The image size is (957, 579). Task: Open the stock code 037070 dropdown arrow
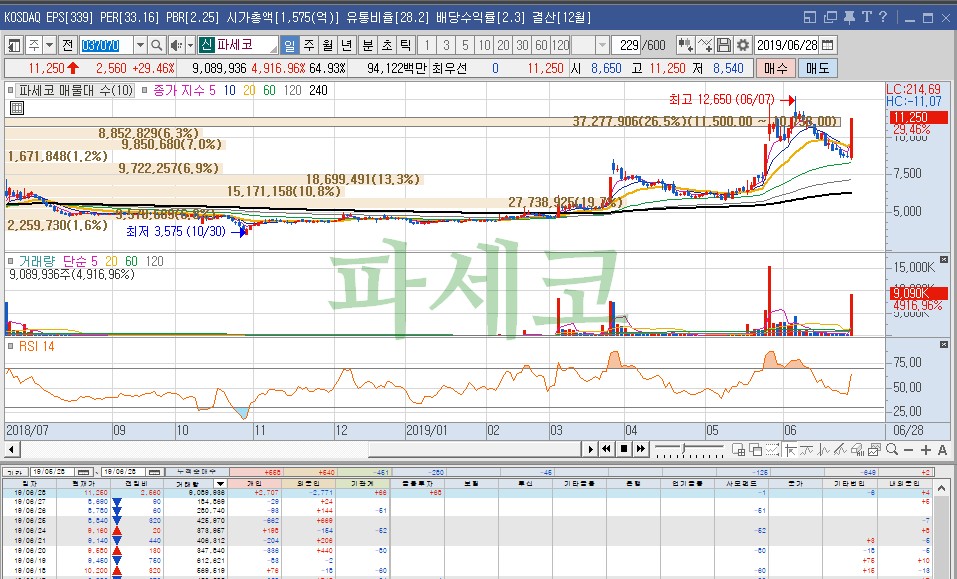140,45
